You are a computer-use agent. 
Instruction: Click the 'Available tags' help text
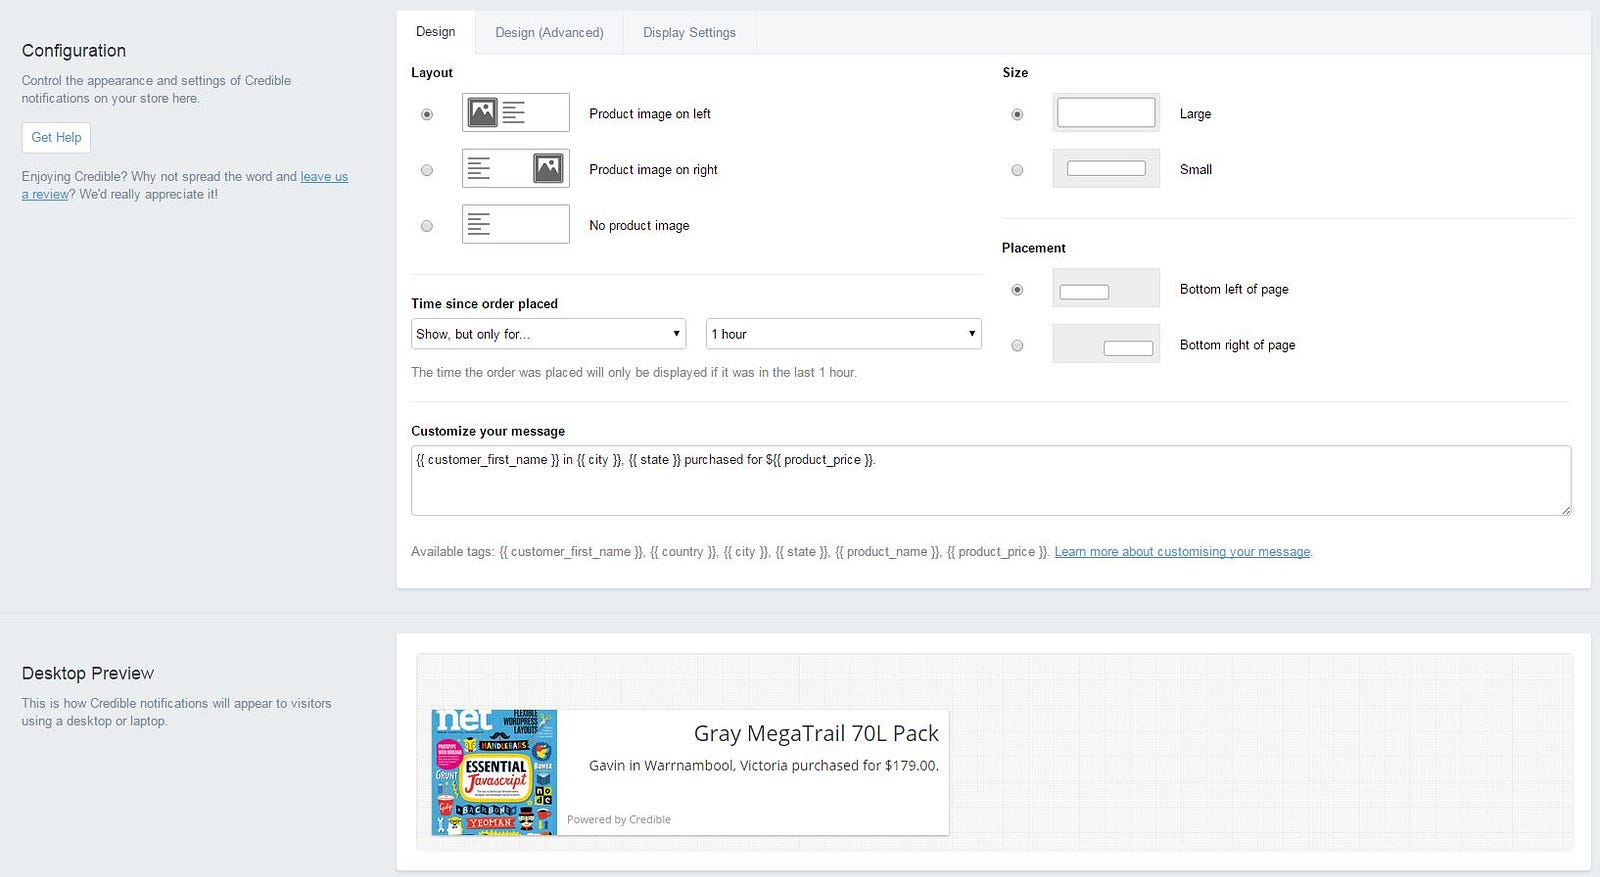click(x=731, y=552)
